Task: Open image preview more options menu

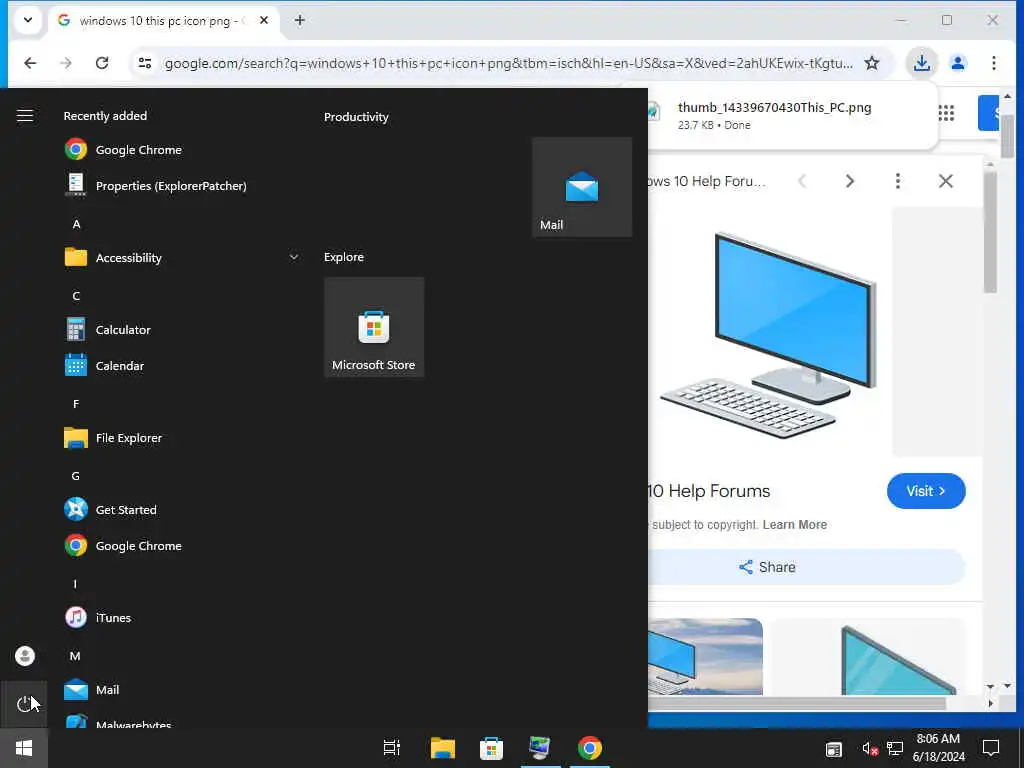Action: [898, 181]
